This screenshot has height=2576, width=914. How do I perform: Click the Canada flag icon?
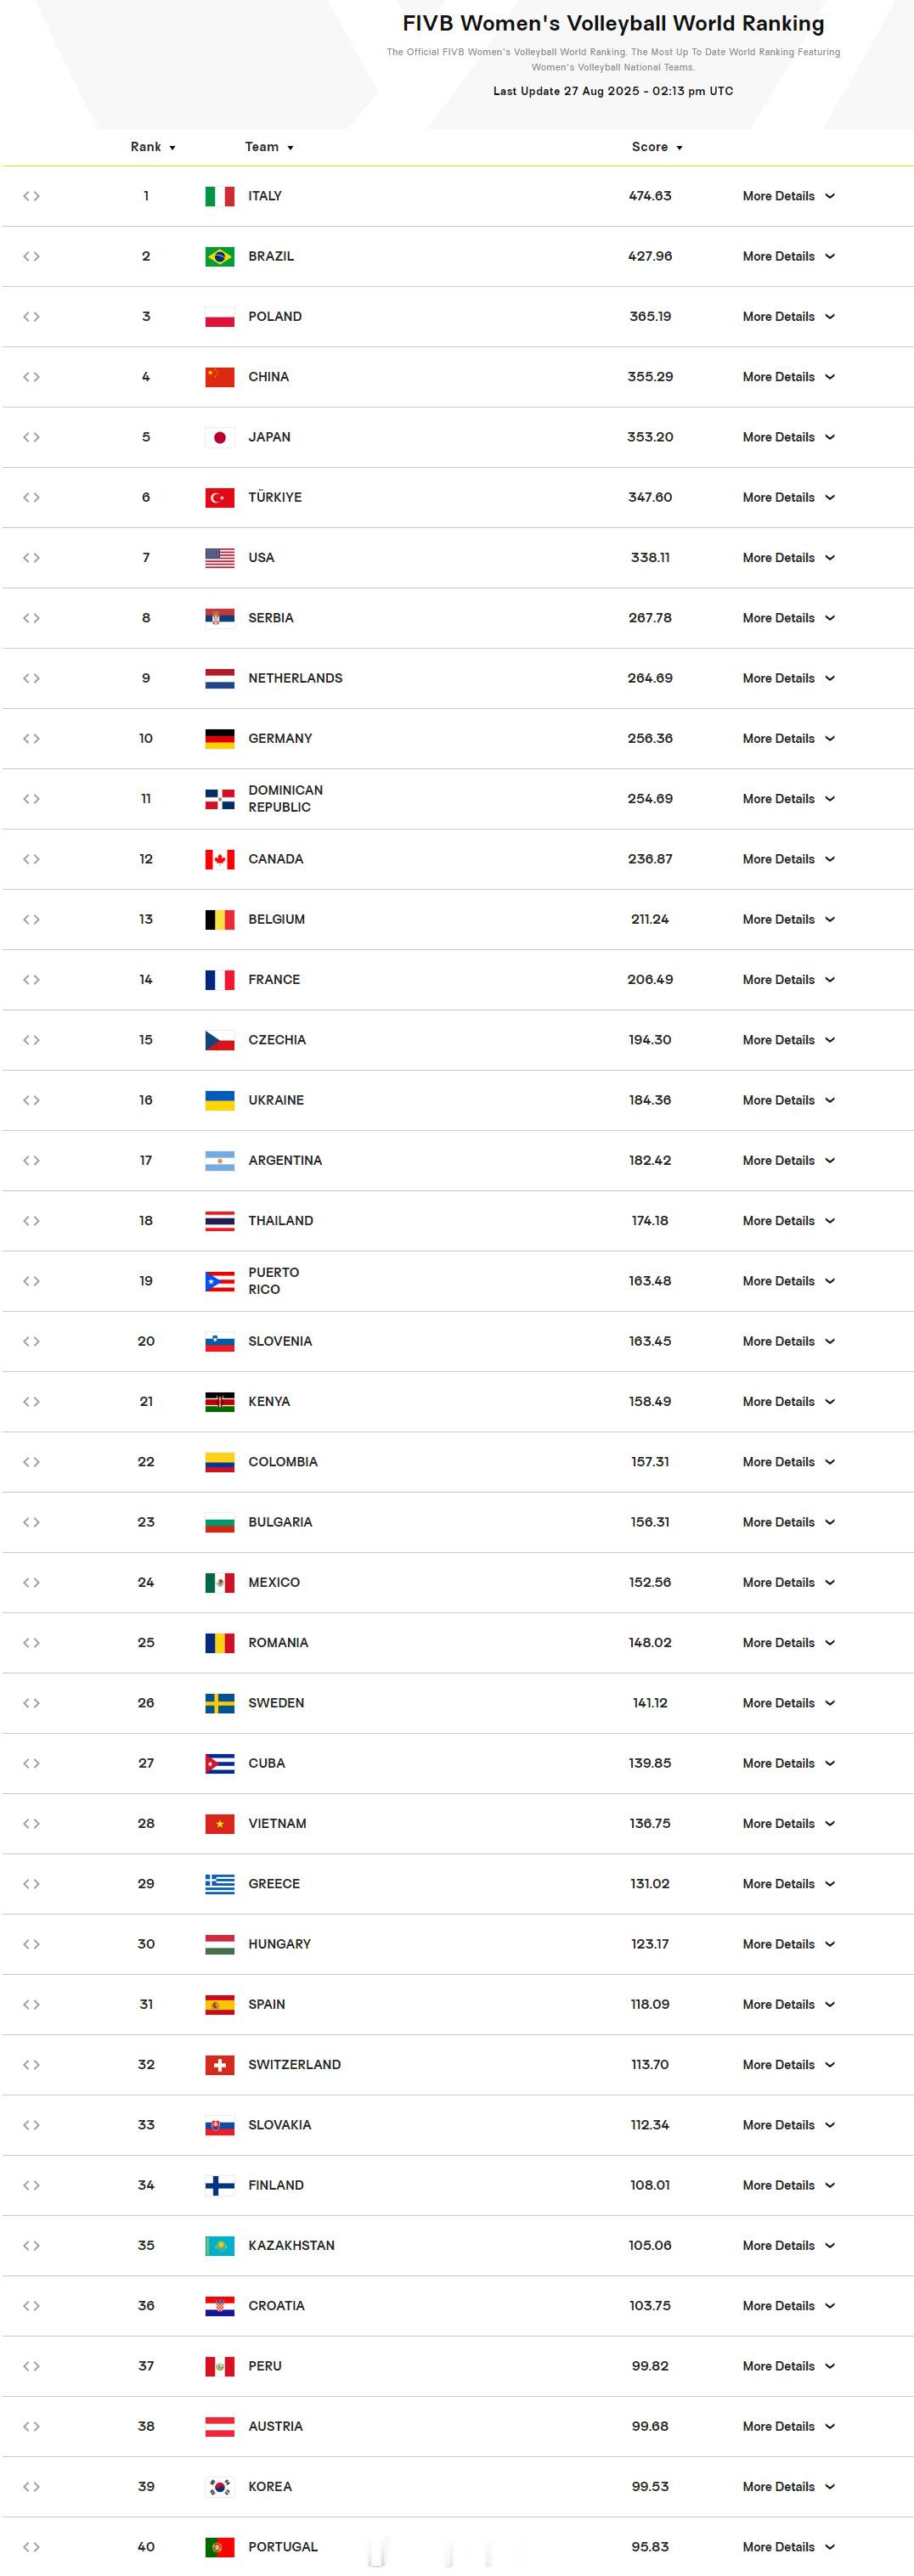[220, 859]
